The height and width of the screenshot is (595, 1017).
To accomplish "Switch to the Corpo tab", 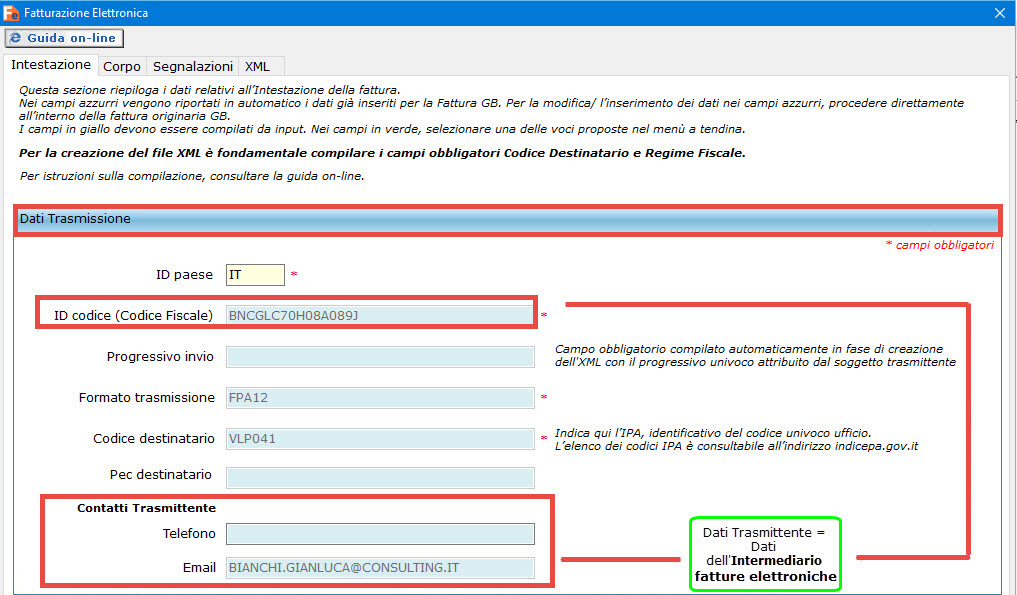I will pyautogui.click(x=122, y=66).
